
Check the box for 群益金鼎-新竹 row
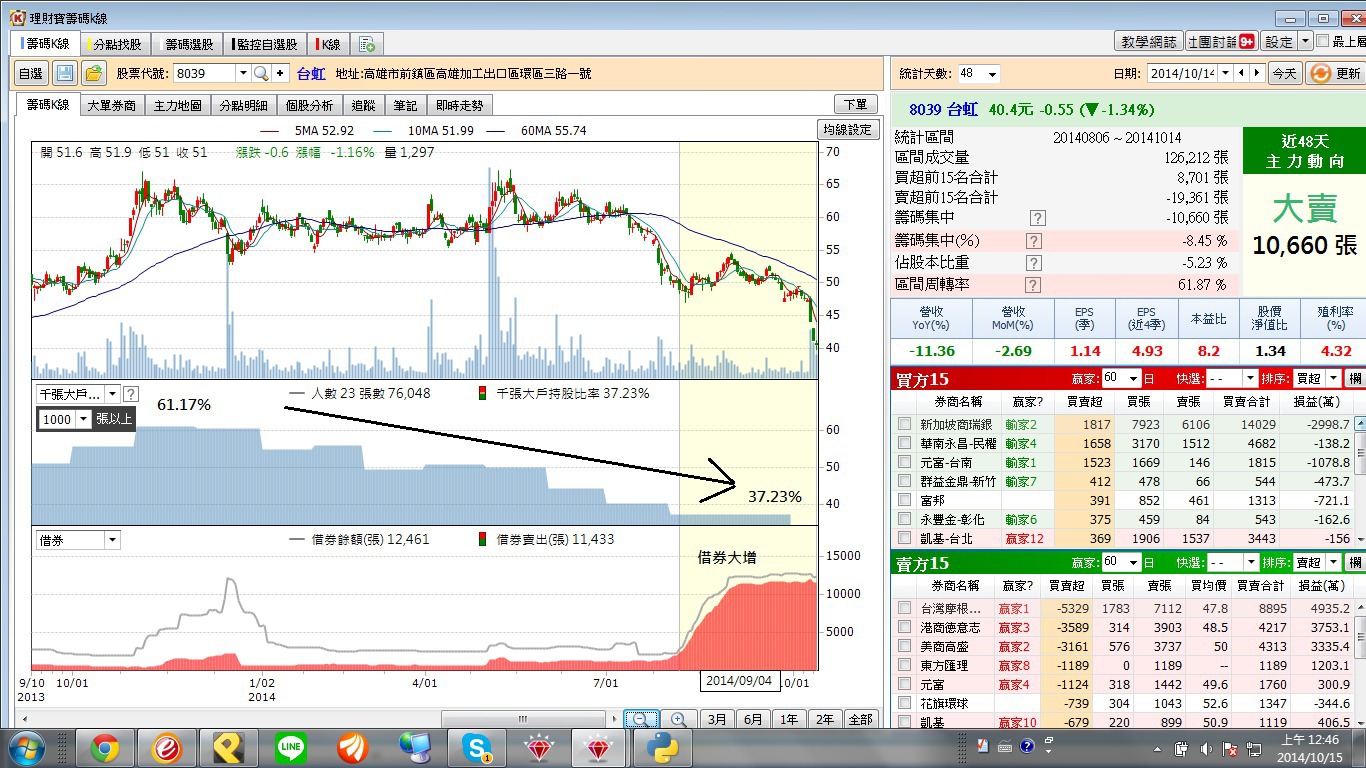(x=905, y=481)
